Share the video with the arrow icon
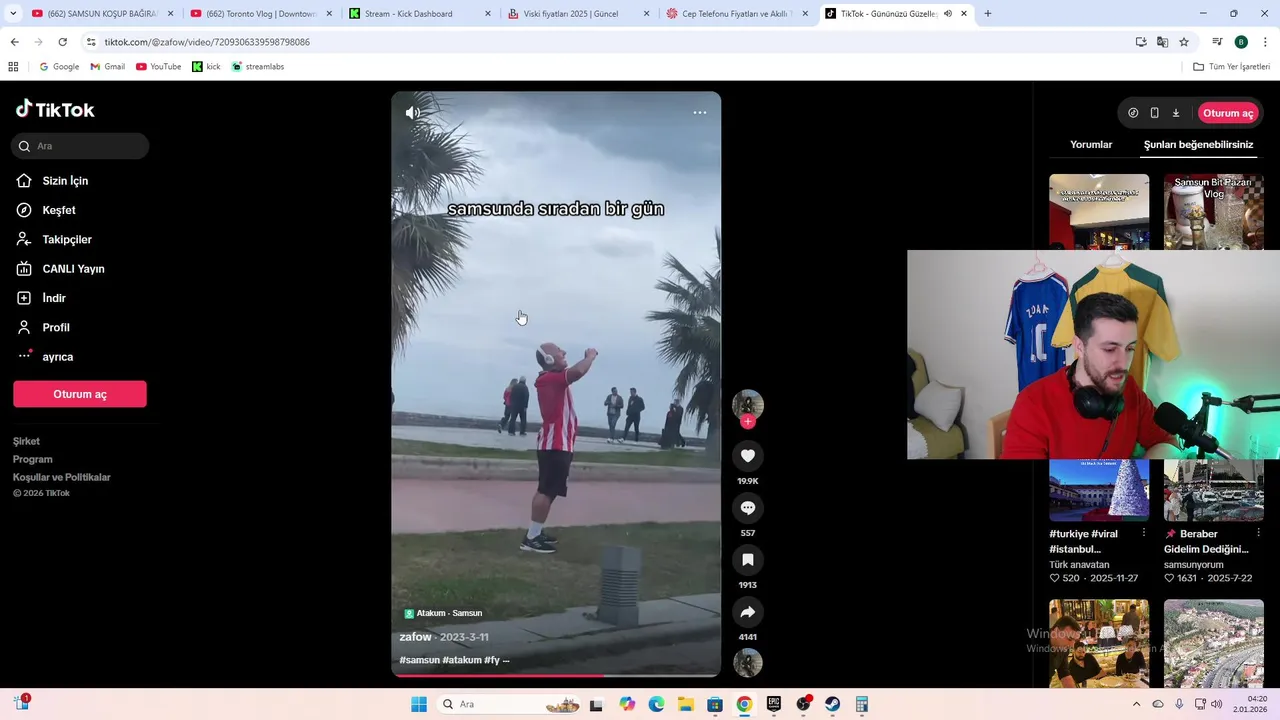The height and width of the screenshot is (720, 1280). pyautogui.click(x=748, y=612)
